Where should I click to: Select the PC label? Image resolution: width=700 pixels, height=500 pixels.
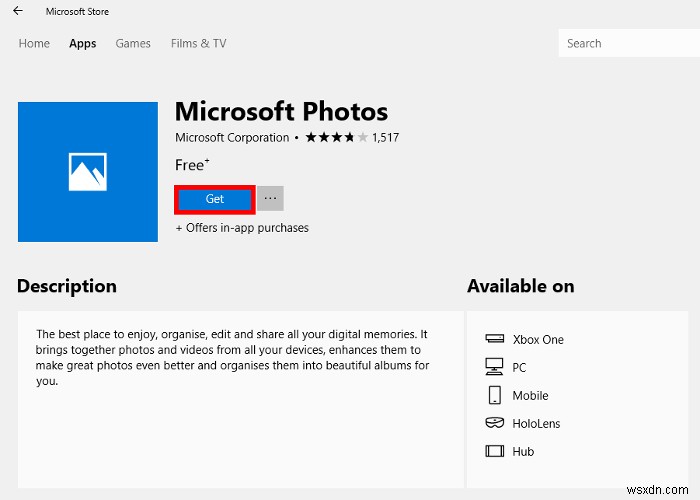519,368
